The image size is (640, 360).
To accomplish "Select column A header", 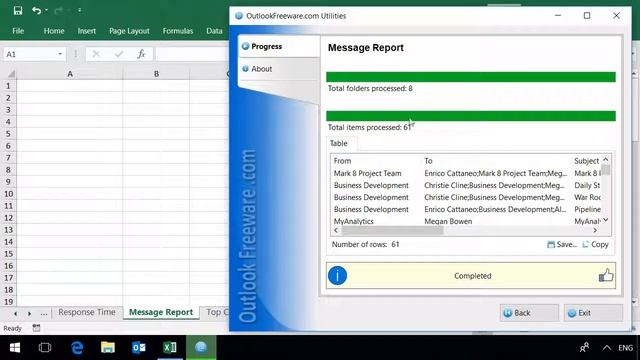I will click(70, 74).
